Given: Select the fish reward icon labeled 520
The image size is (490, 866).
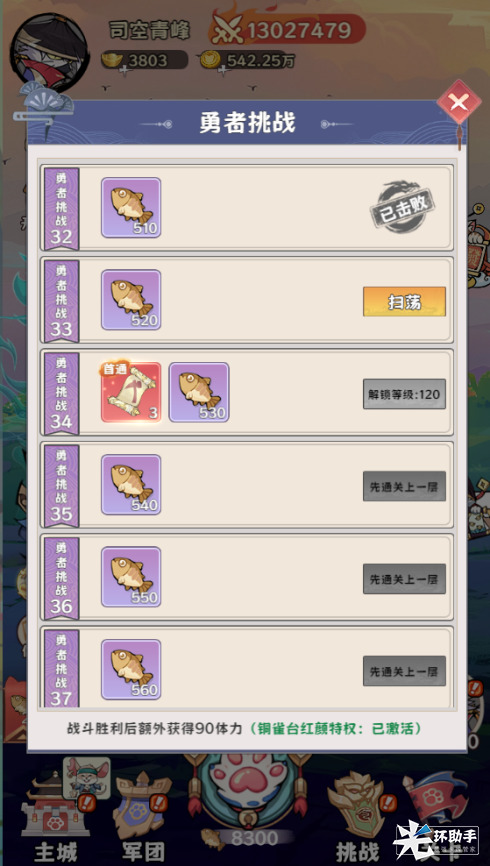Looking at the screenshot, I should coord(131,300).
